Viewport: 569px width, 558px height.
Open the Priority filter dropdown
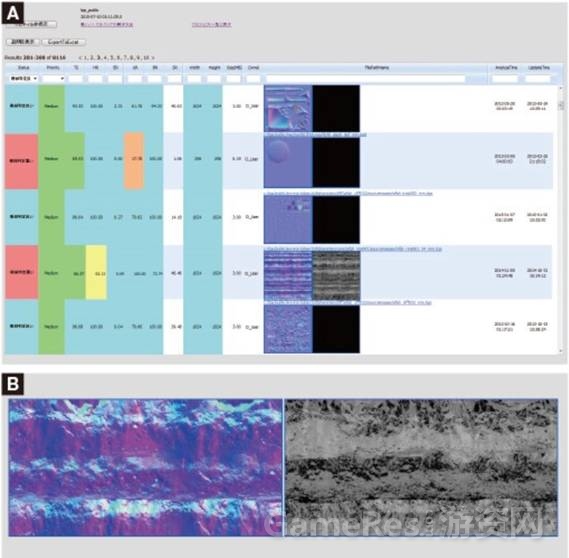click(53, 78)
